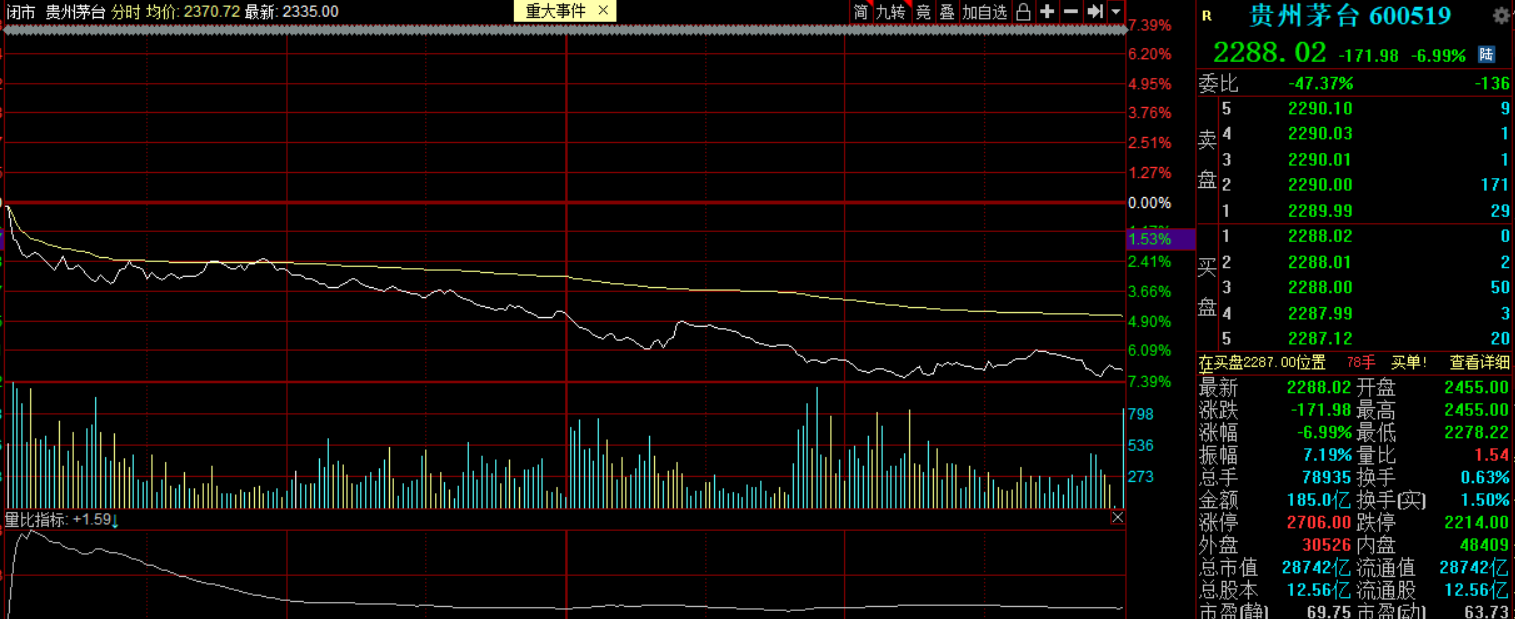Click stock title 贵州茅台 600519
The image size is (1515, 619).
click(x=1350, y=15)
